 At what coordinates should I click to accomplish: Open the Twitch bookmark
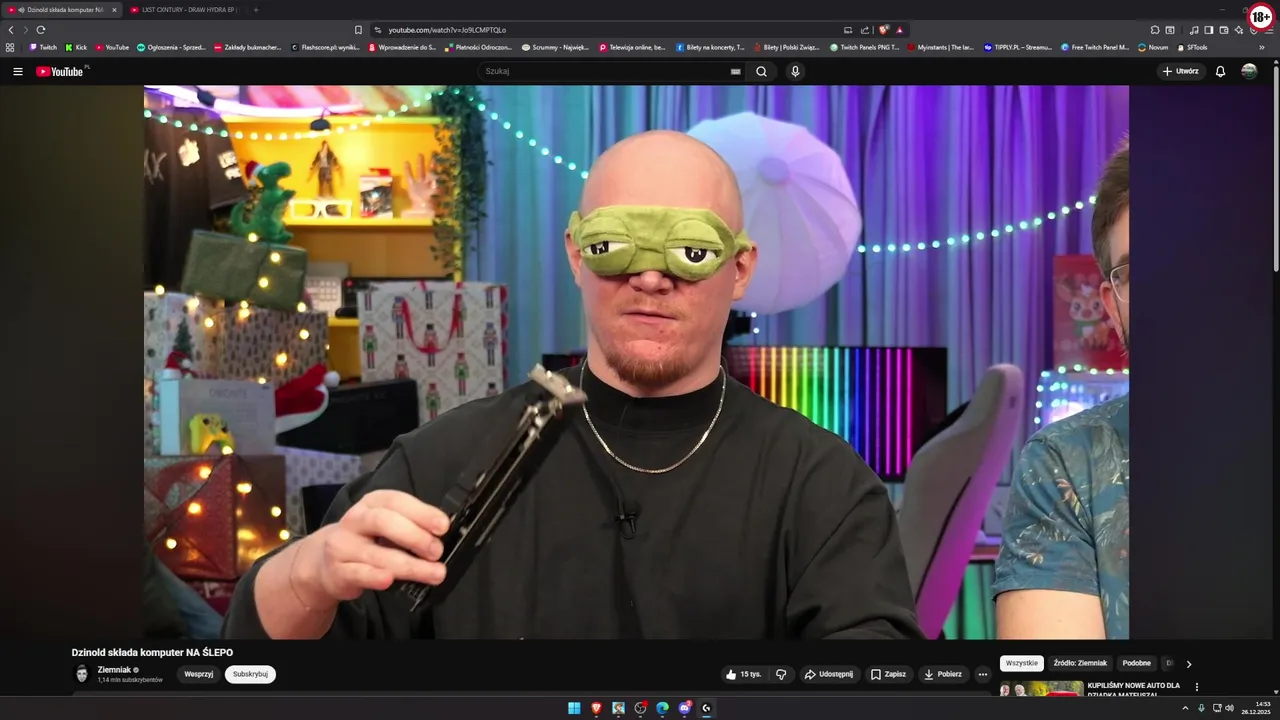(x=43, y=47)
